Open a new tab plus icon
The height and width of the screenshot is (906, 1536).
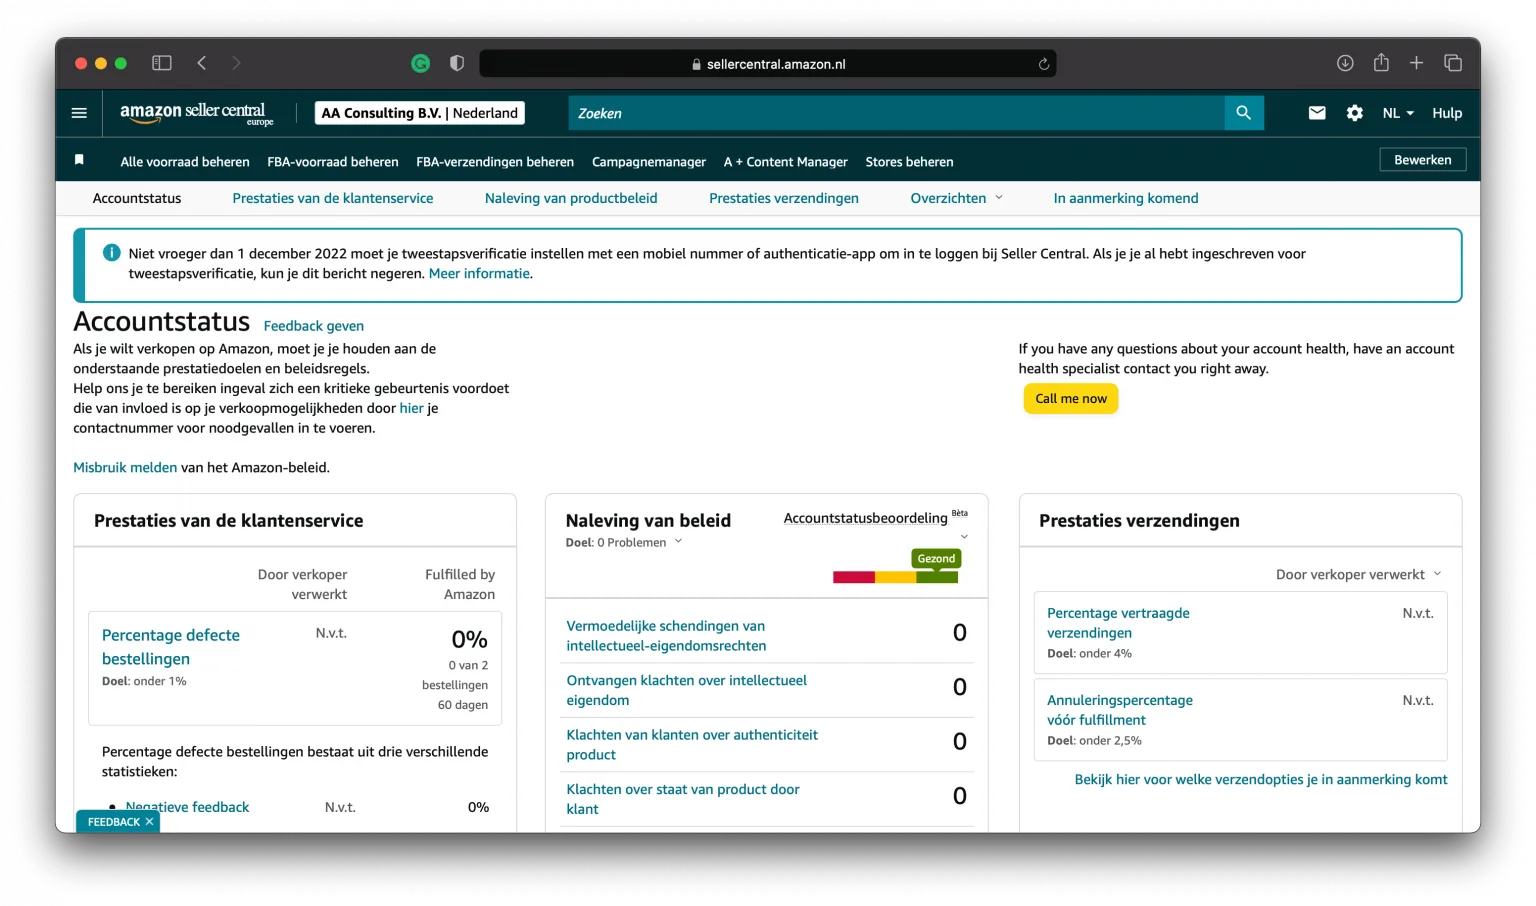(x=1416, y=63)
